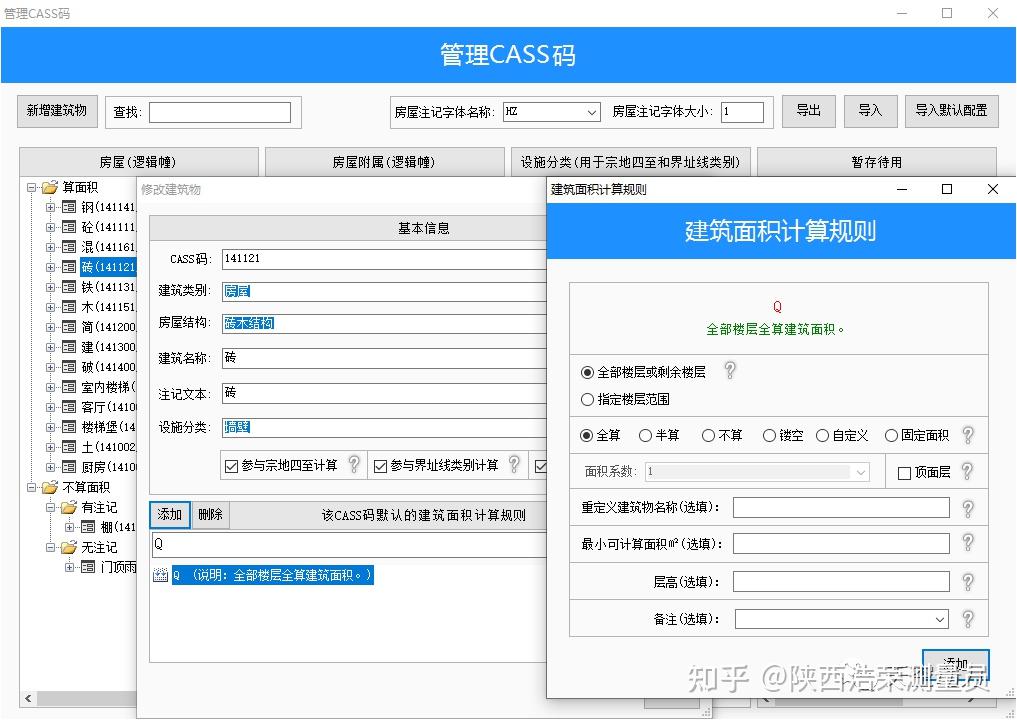Click the list icon for 铁(141131 item
Viewport: 1017px width, 720px height.
[x=69, y=287]
